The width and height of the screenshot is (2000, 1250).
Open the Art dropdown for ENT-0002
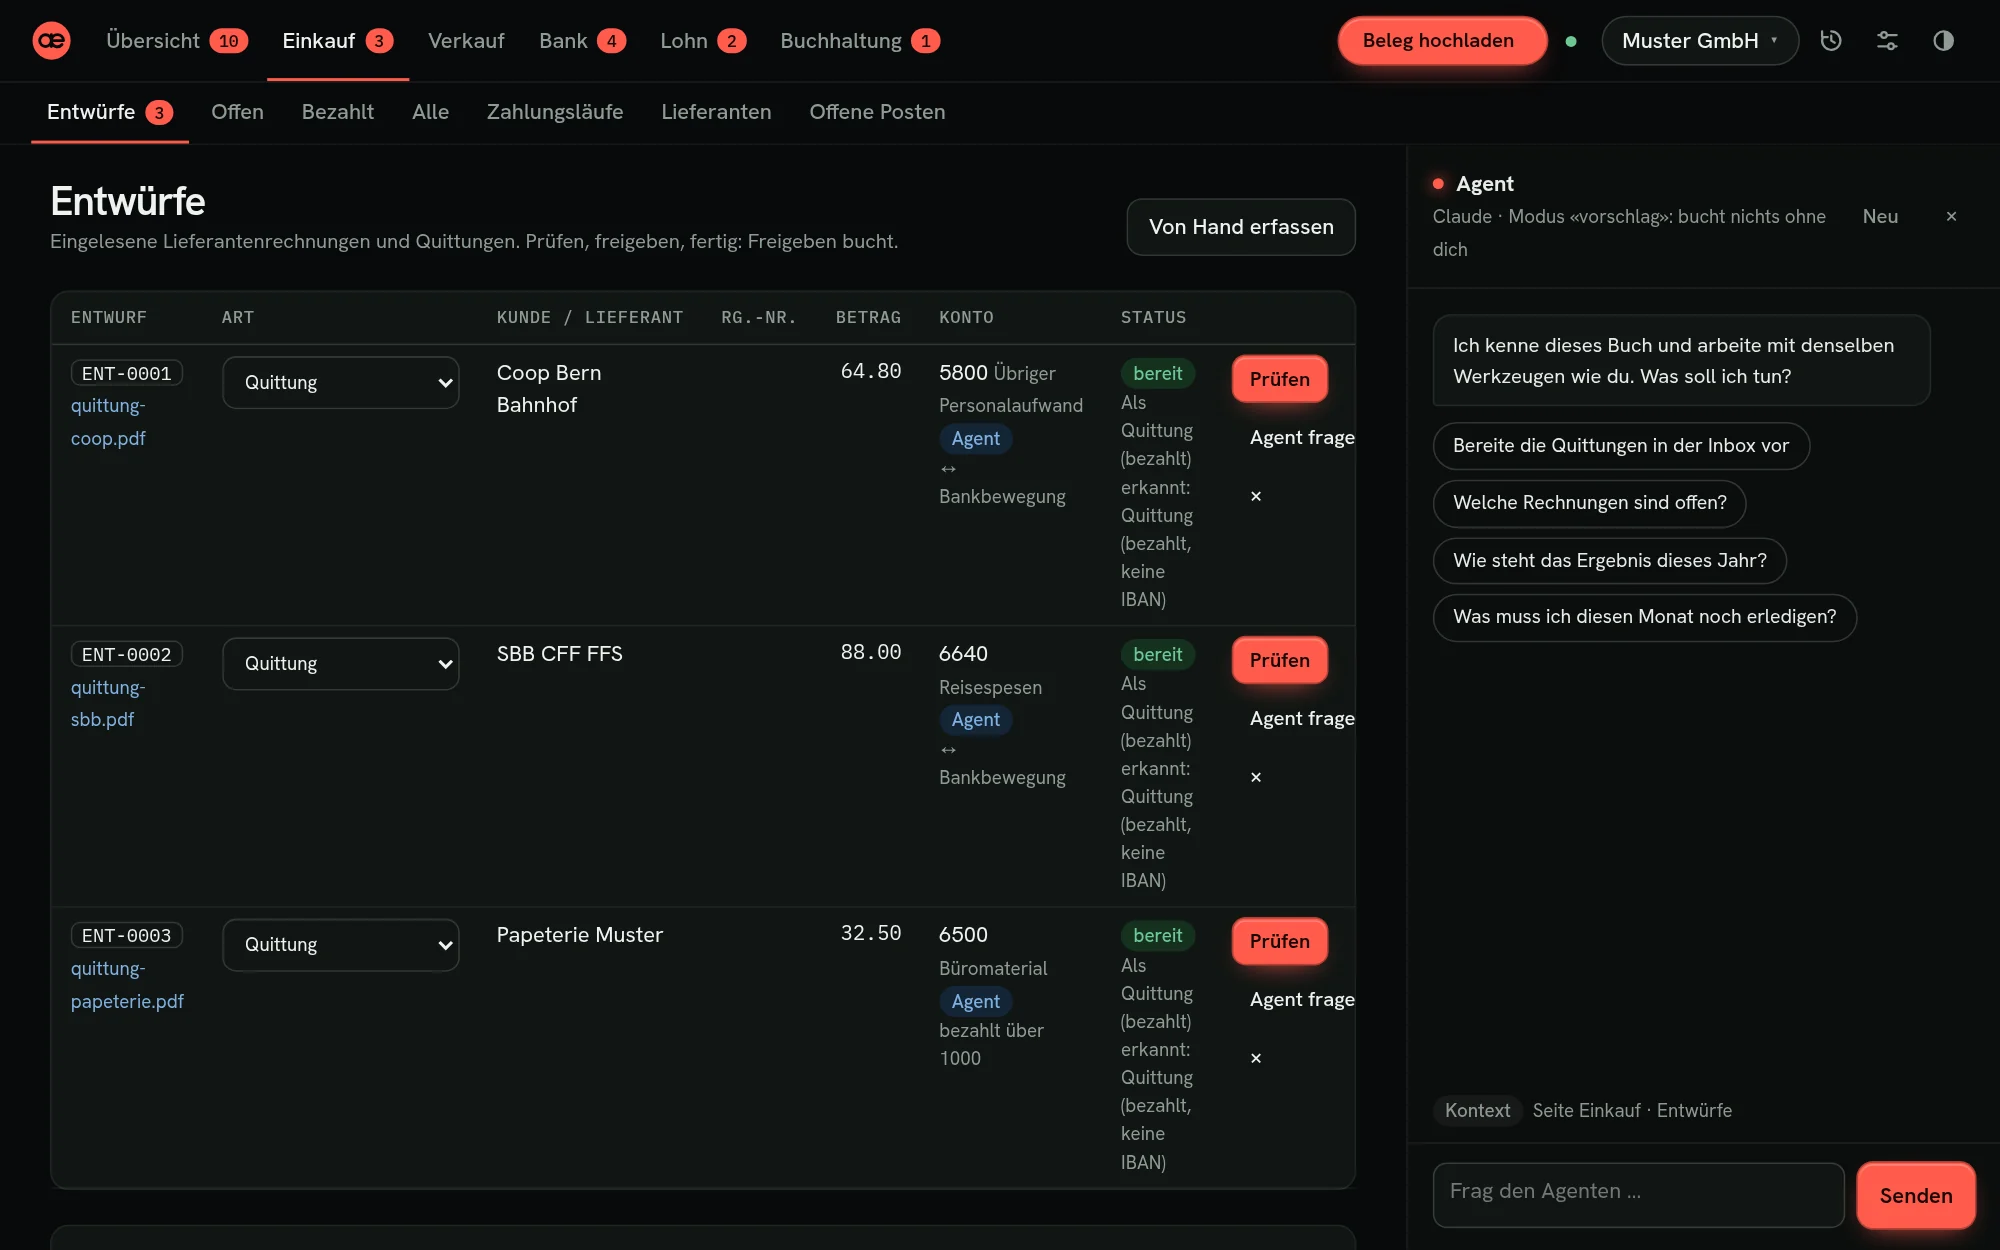point(341,664)
